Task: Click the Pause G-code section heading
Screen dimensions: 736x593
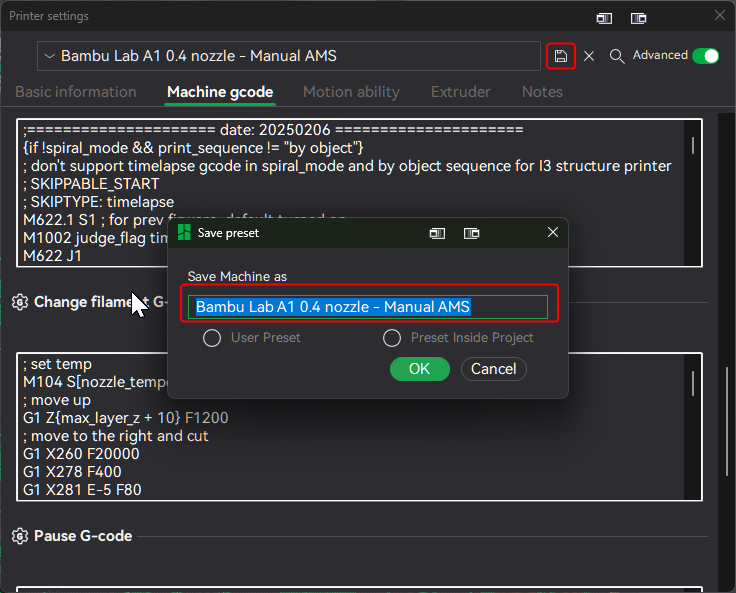Action: [83, 536]
